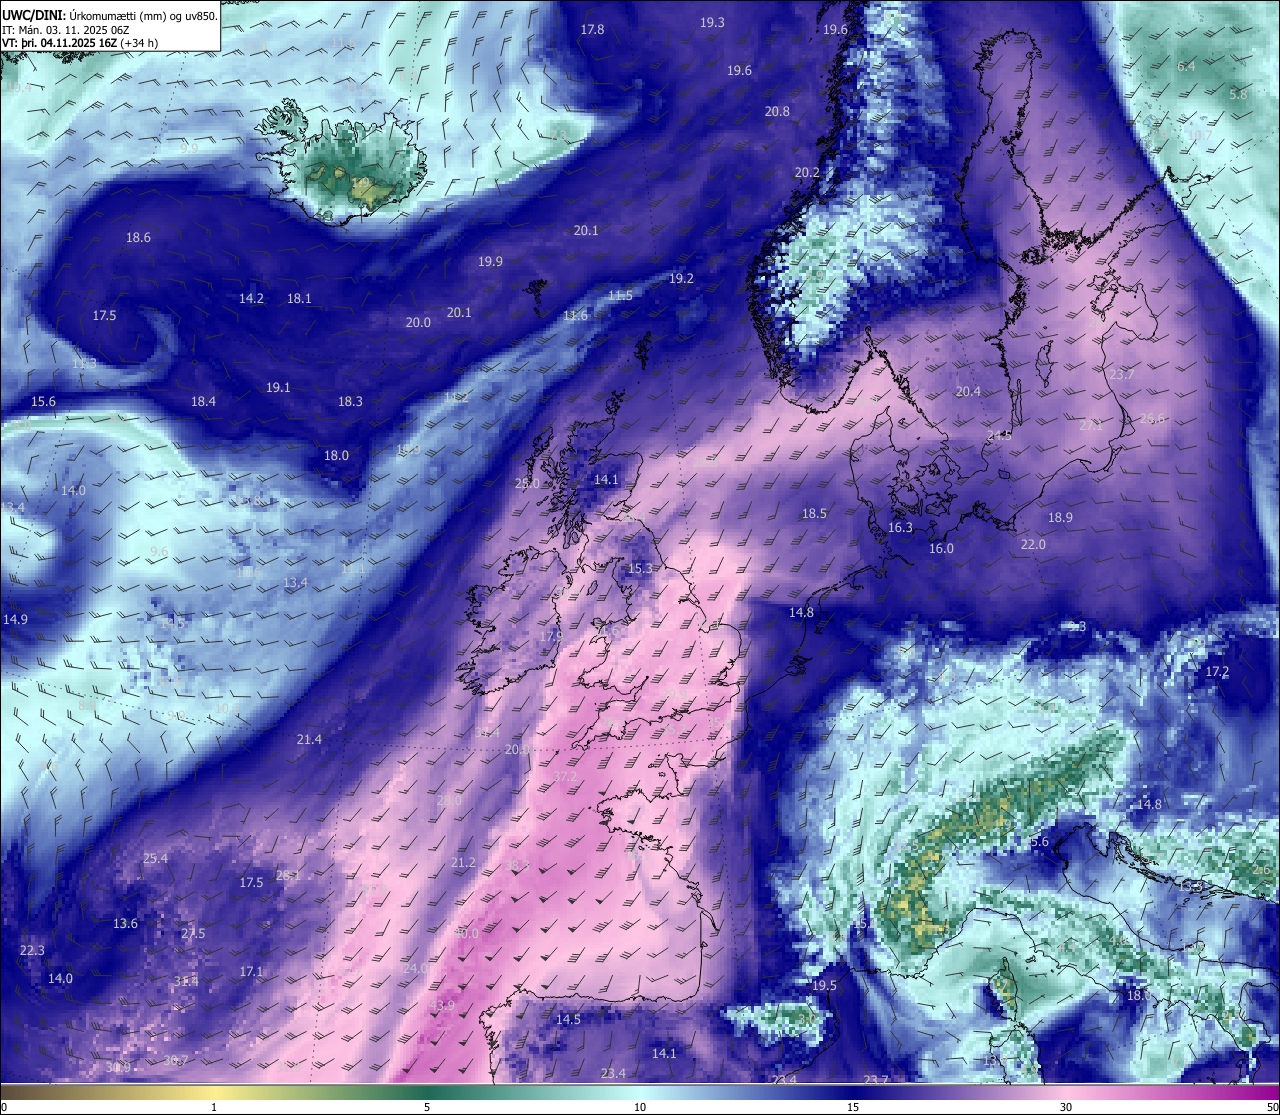Click the 18.3 value on the map
This screenshot has width=1280, height=1115.
(x=350, y=402)
